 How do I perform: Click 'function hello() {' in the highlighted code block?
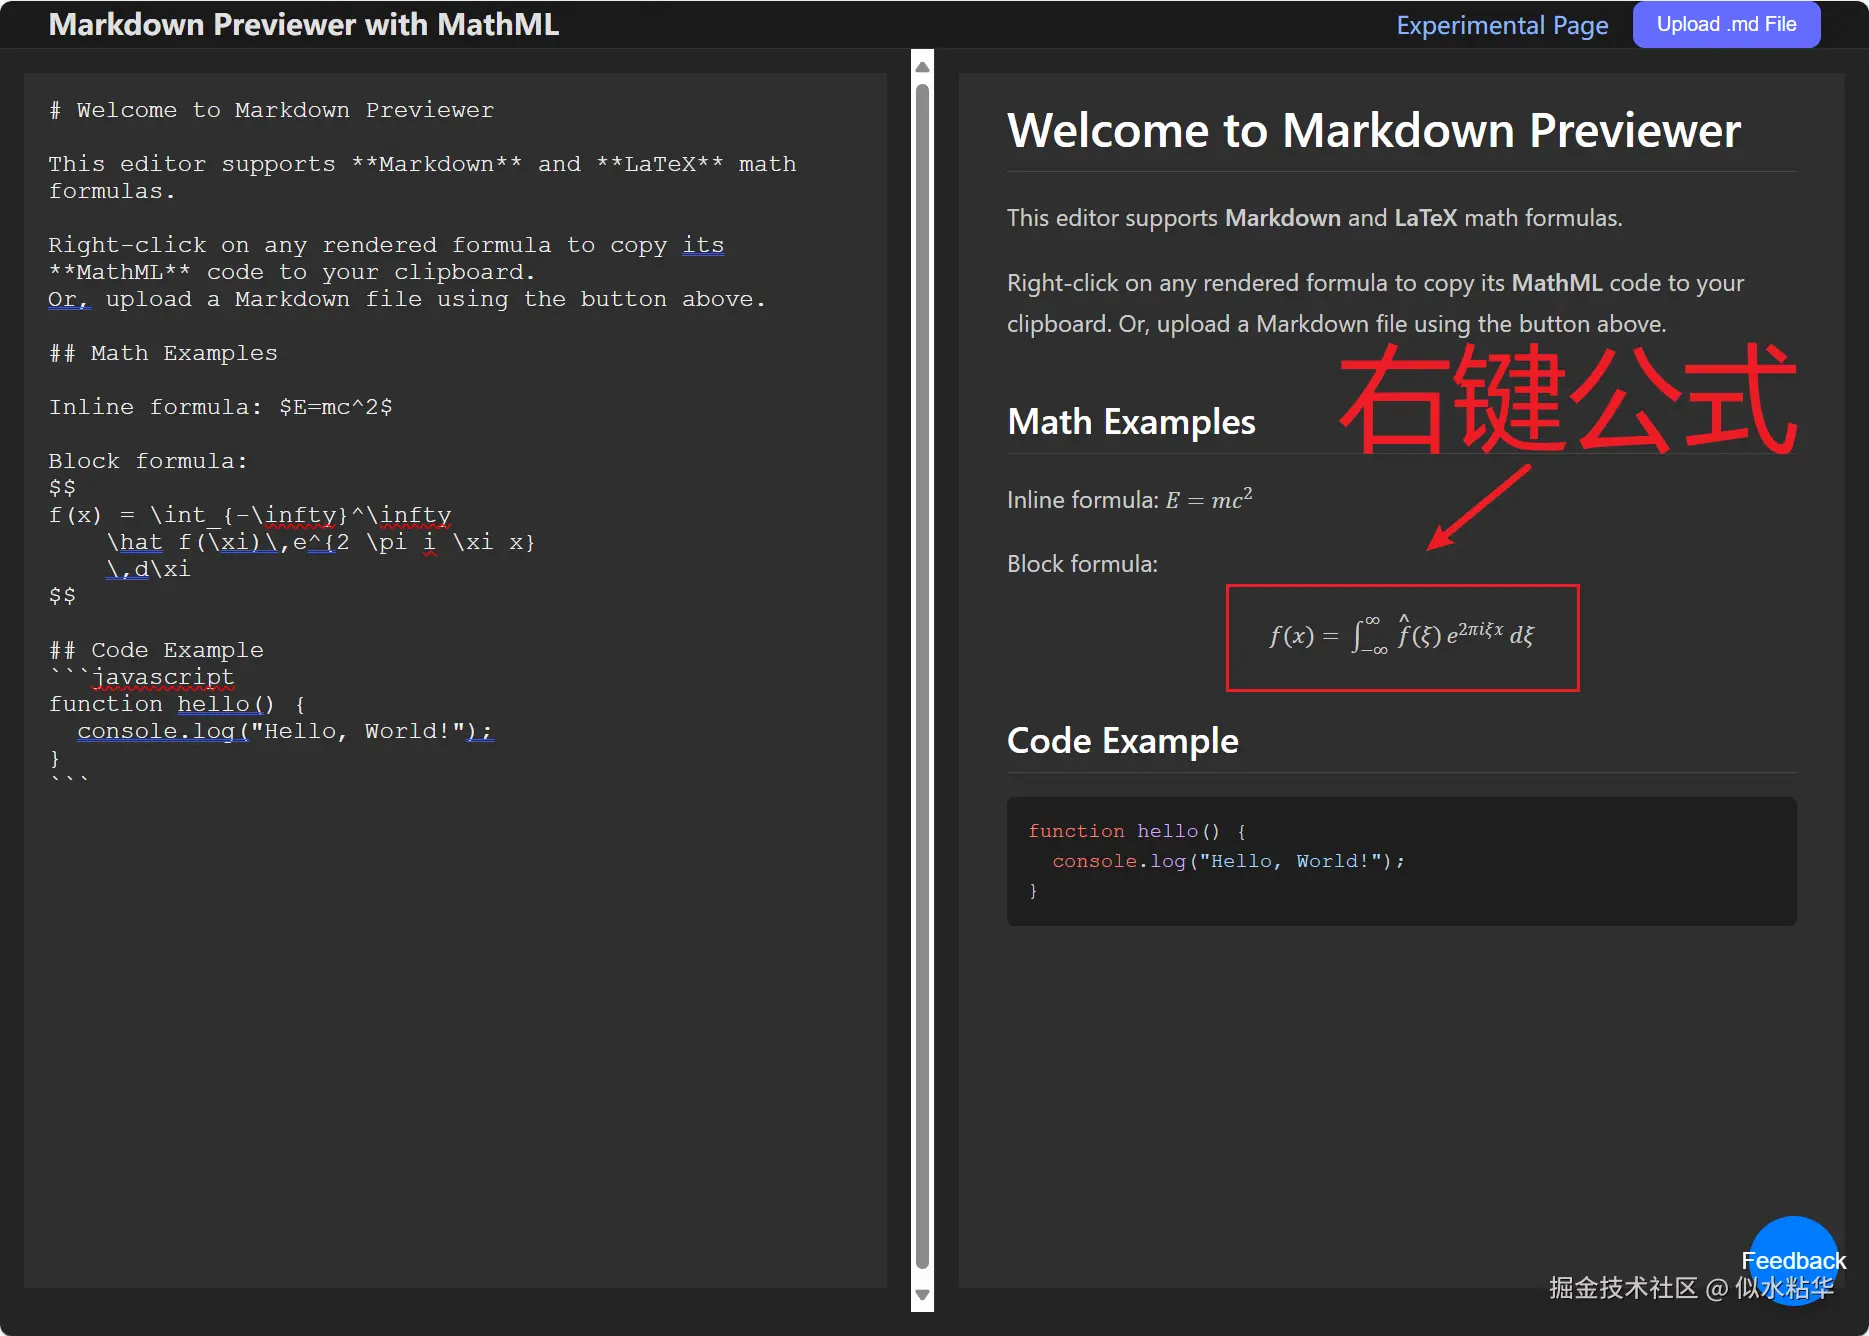1138,831
